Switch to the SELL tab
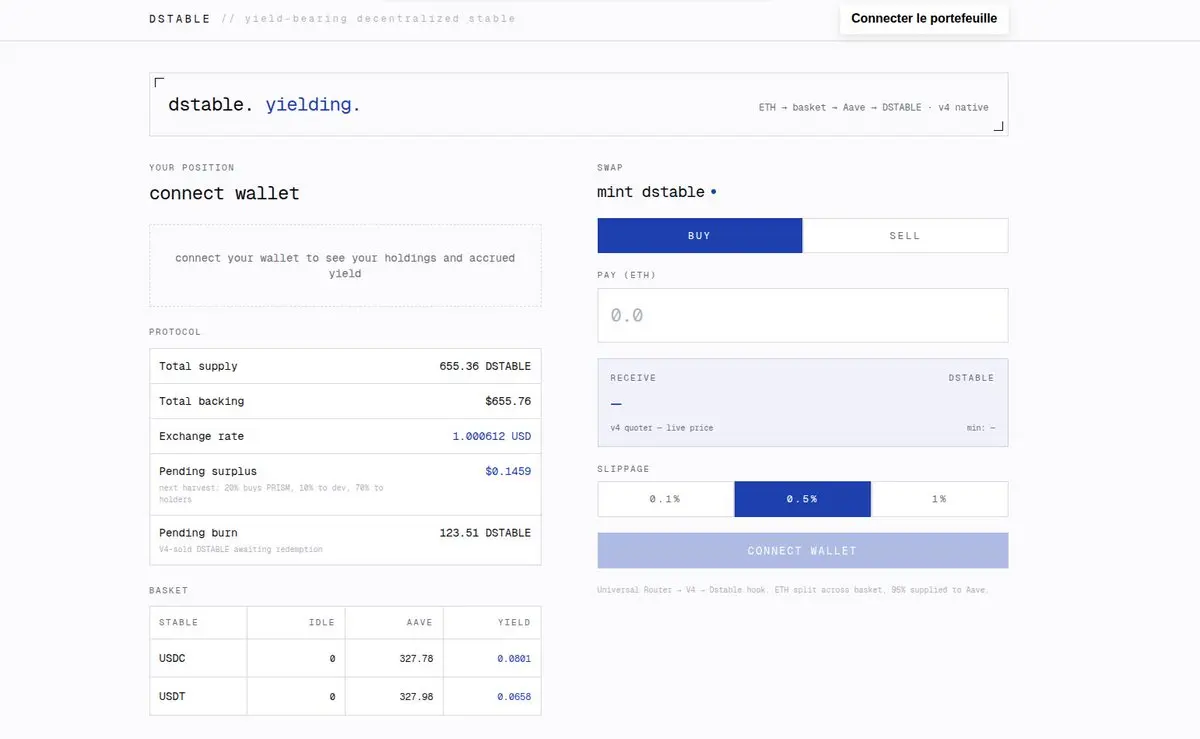 point(905,236)
